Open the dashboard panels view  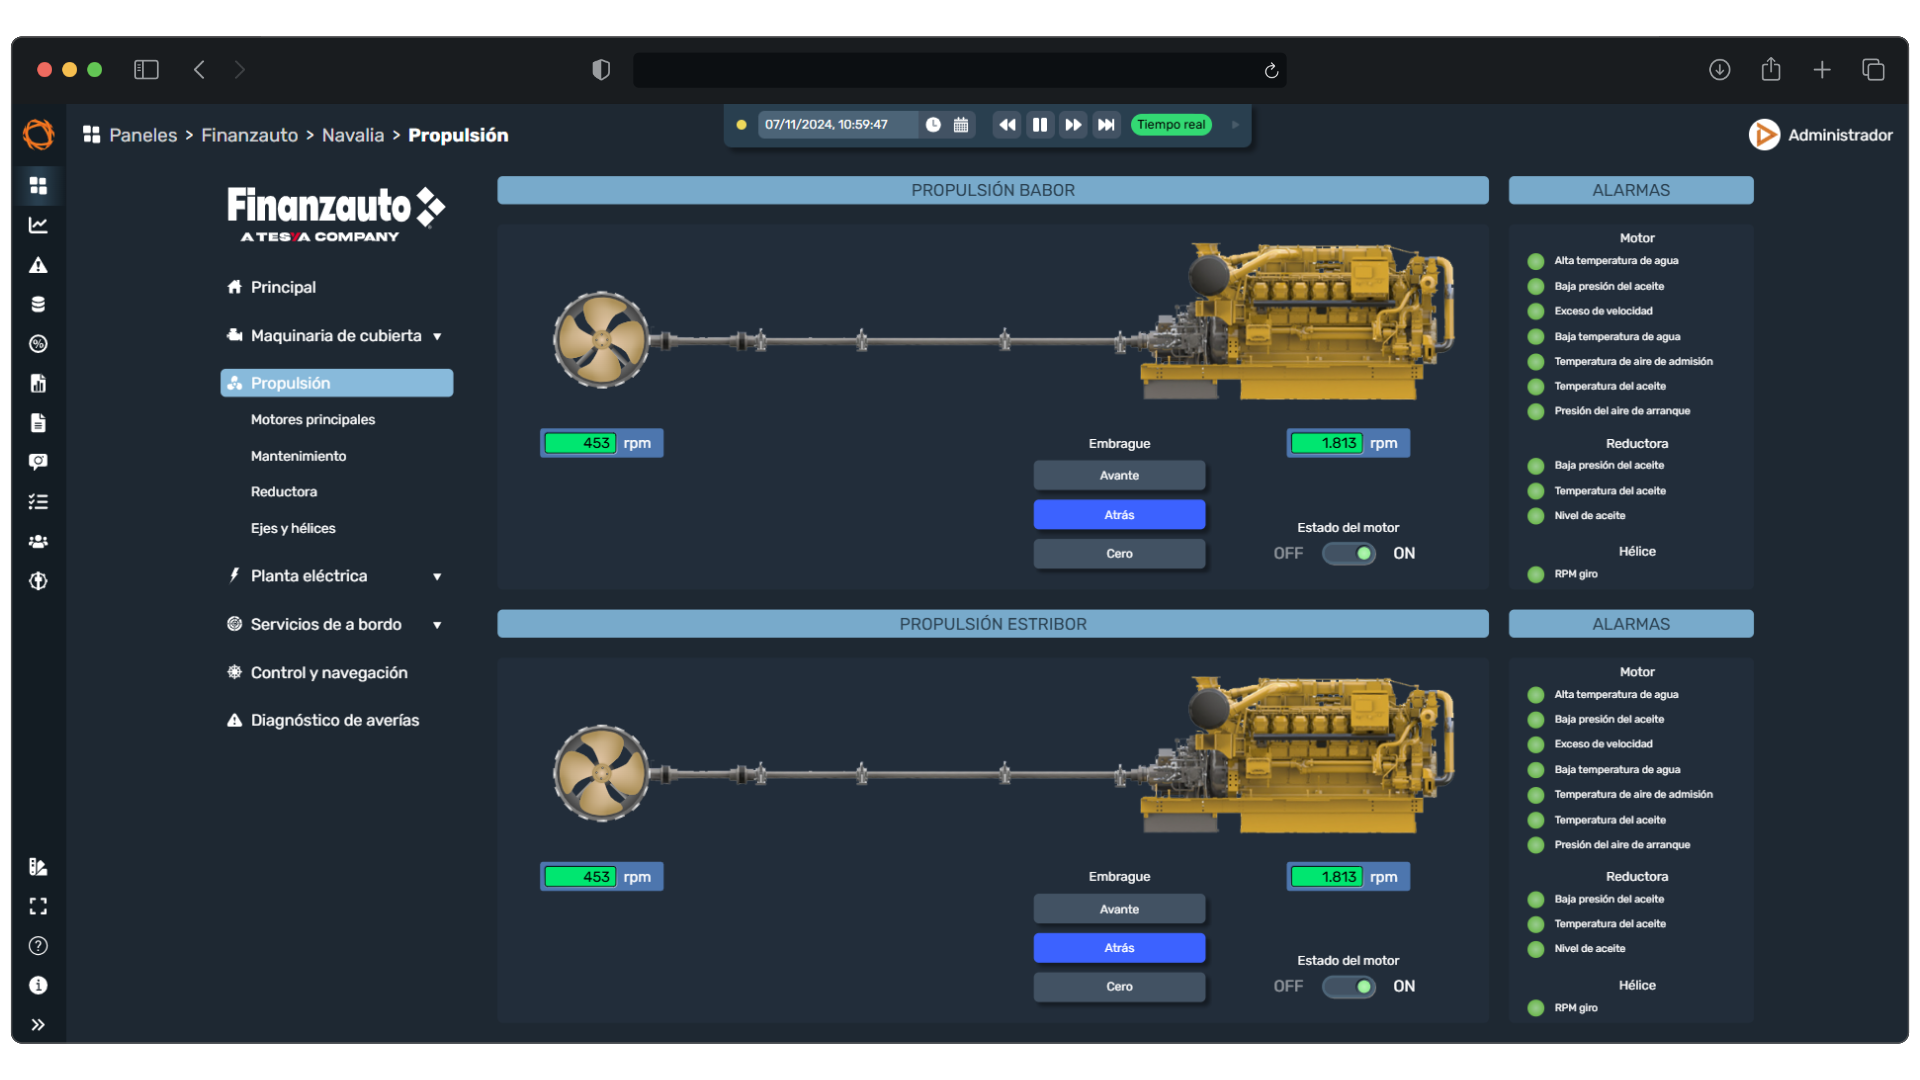(x=38, y=185)
